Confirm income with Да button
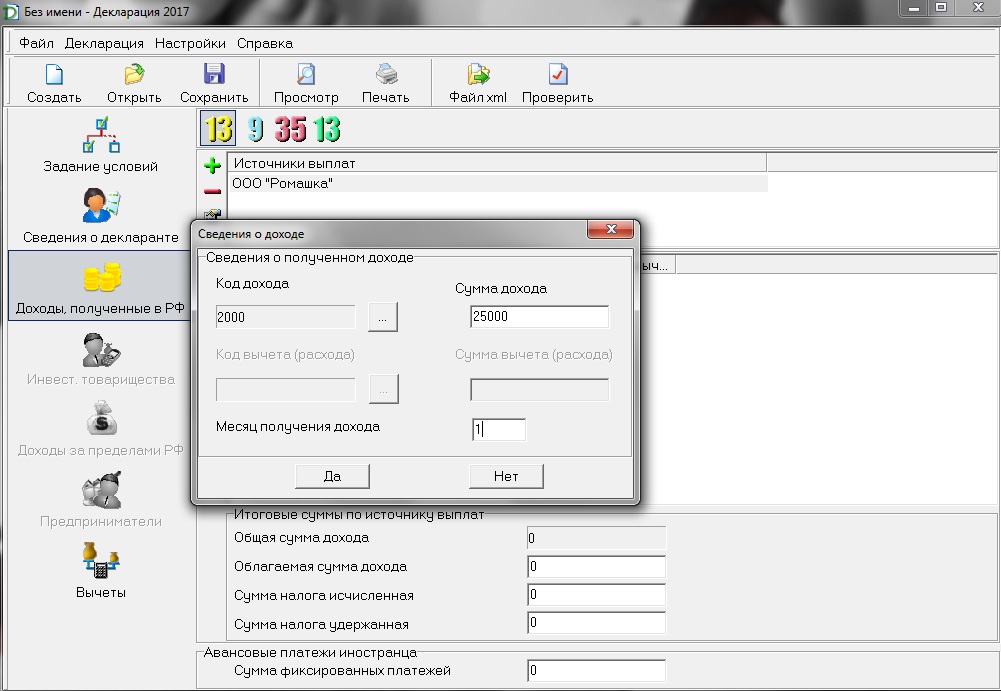The image size is (1001, 691). coord(332,476)
